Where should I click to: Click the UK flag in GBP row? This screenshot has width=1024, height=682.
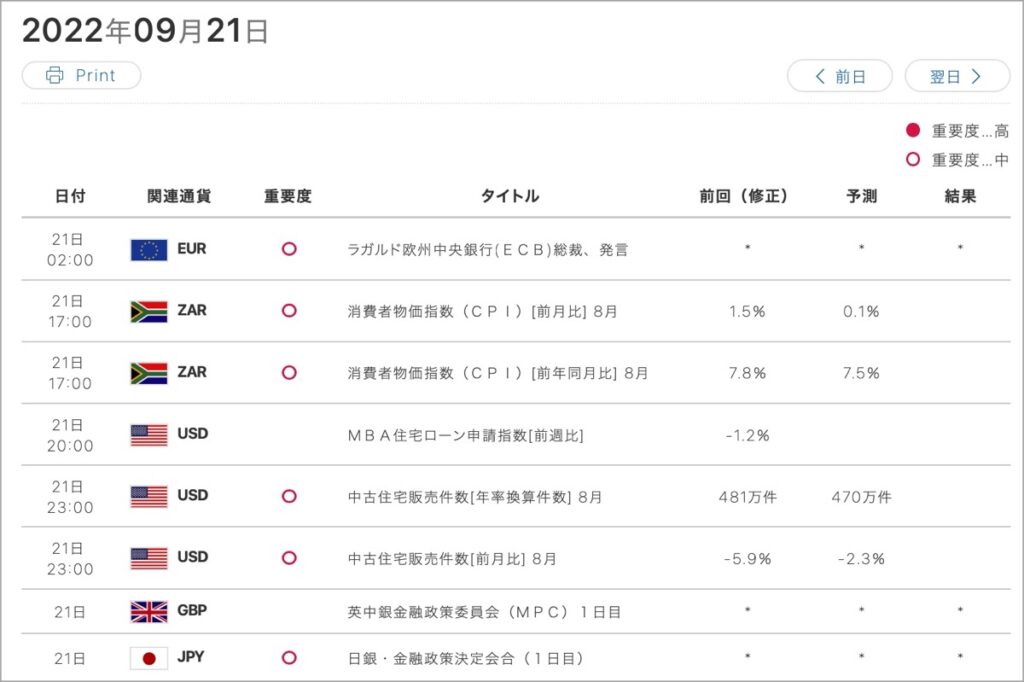[x=149, y=611]
